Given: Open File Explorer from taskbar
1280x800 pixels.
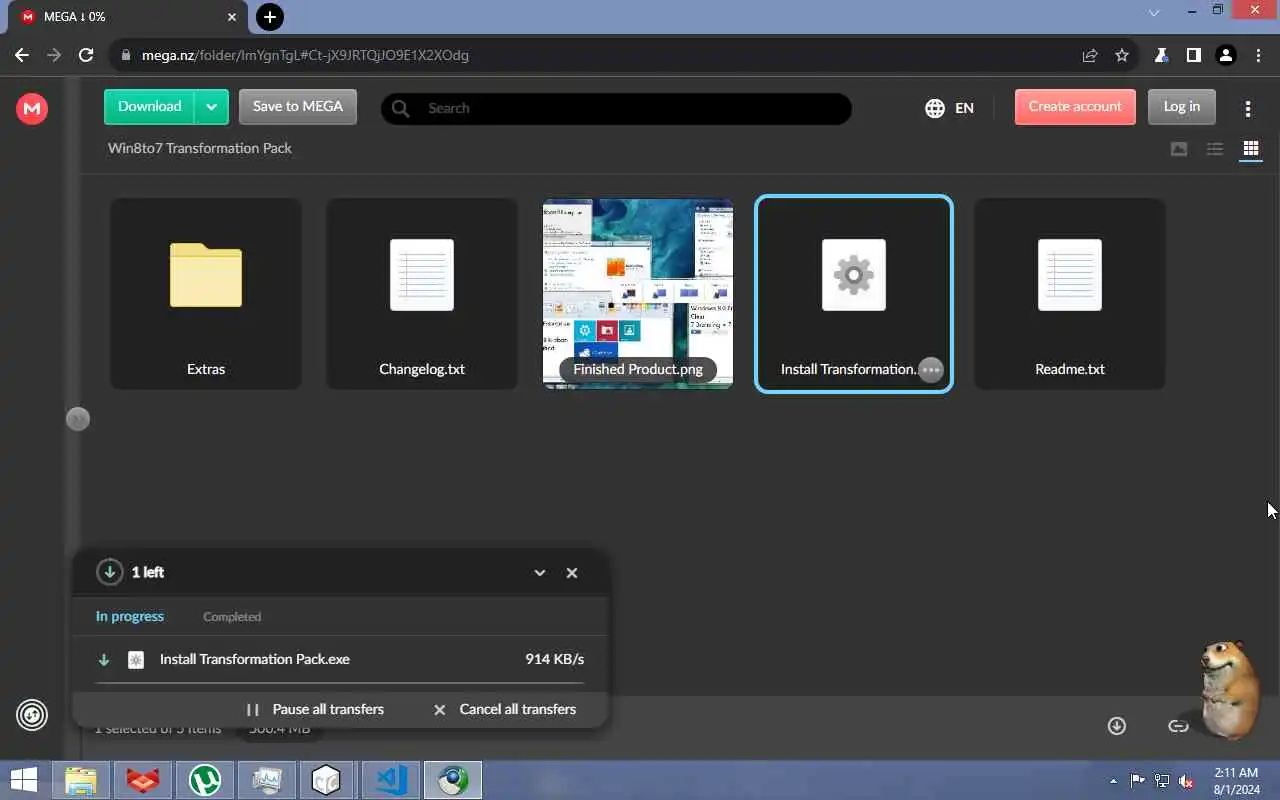Looking at the screenshot, I should click(81, 780).
